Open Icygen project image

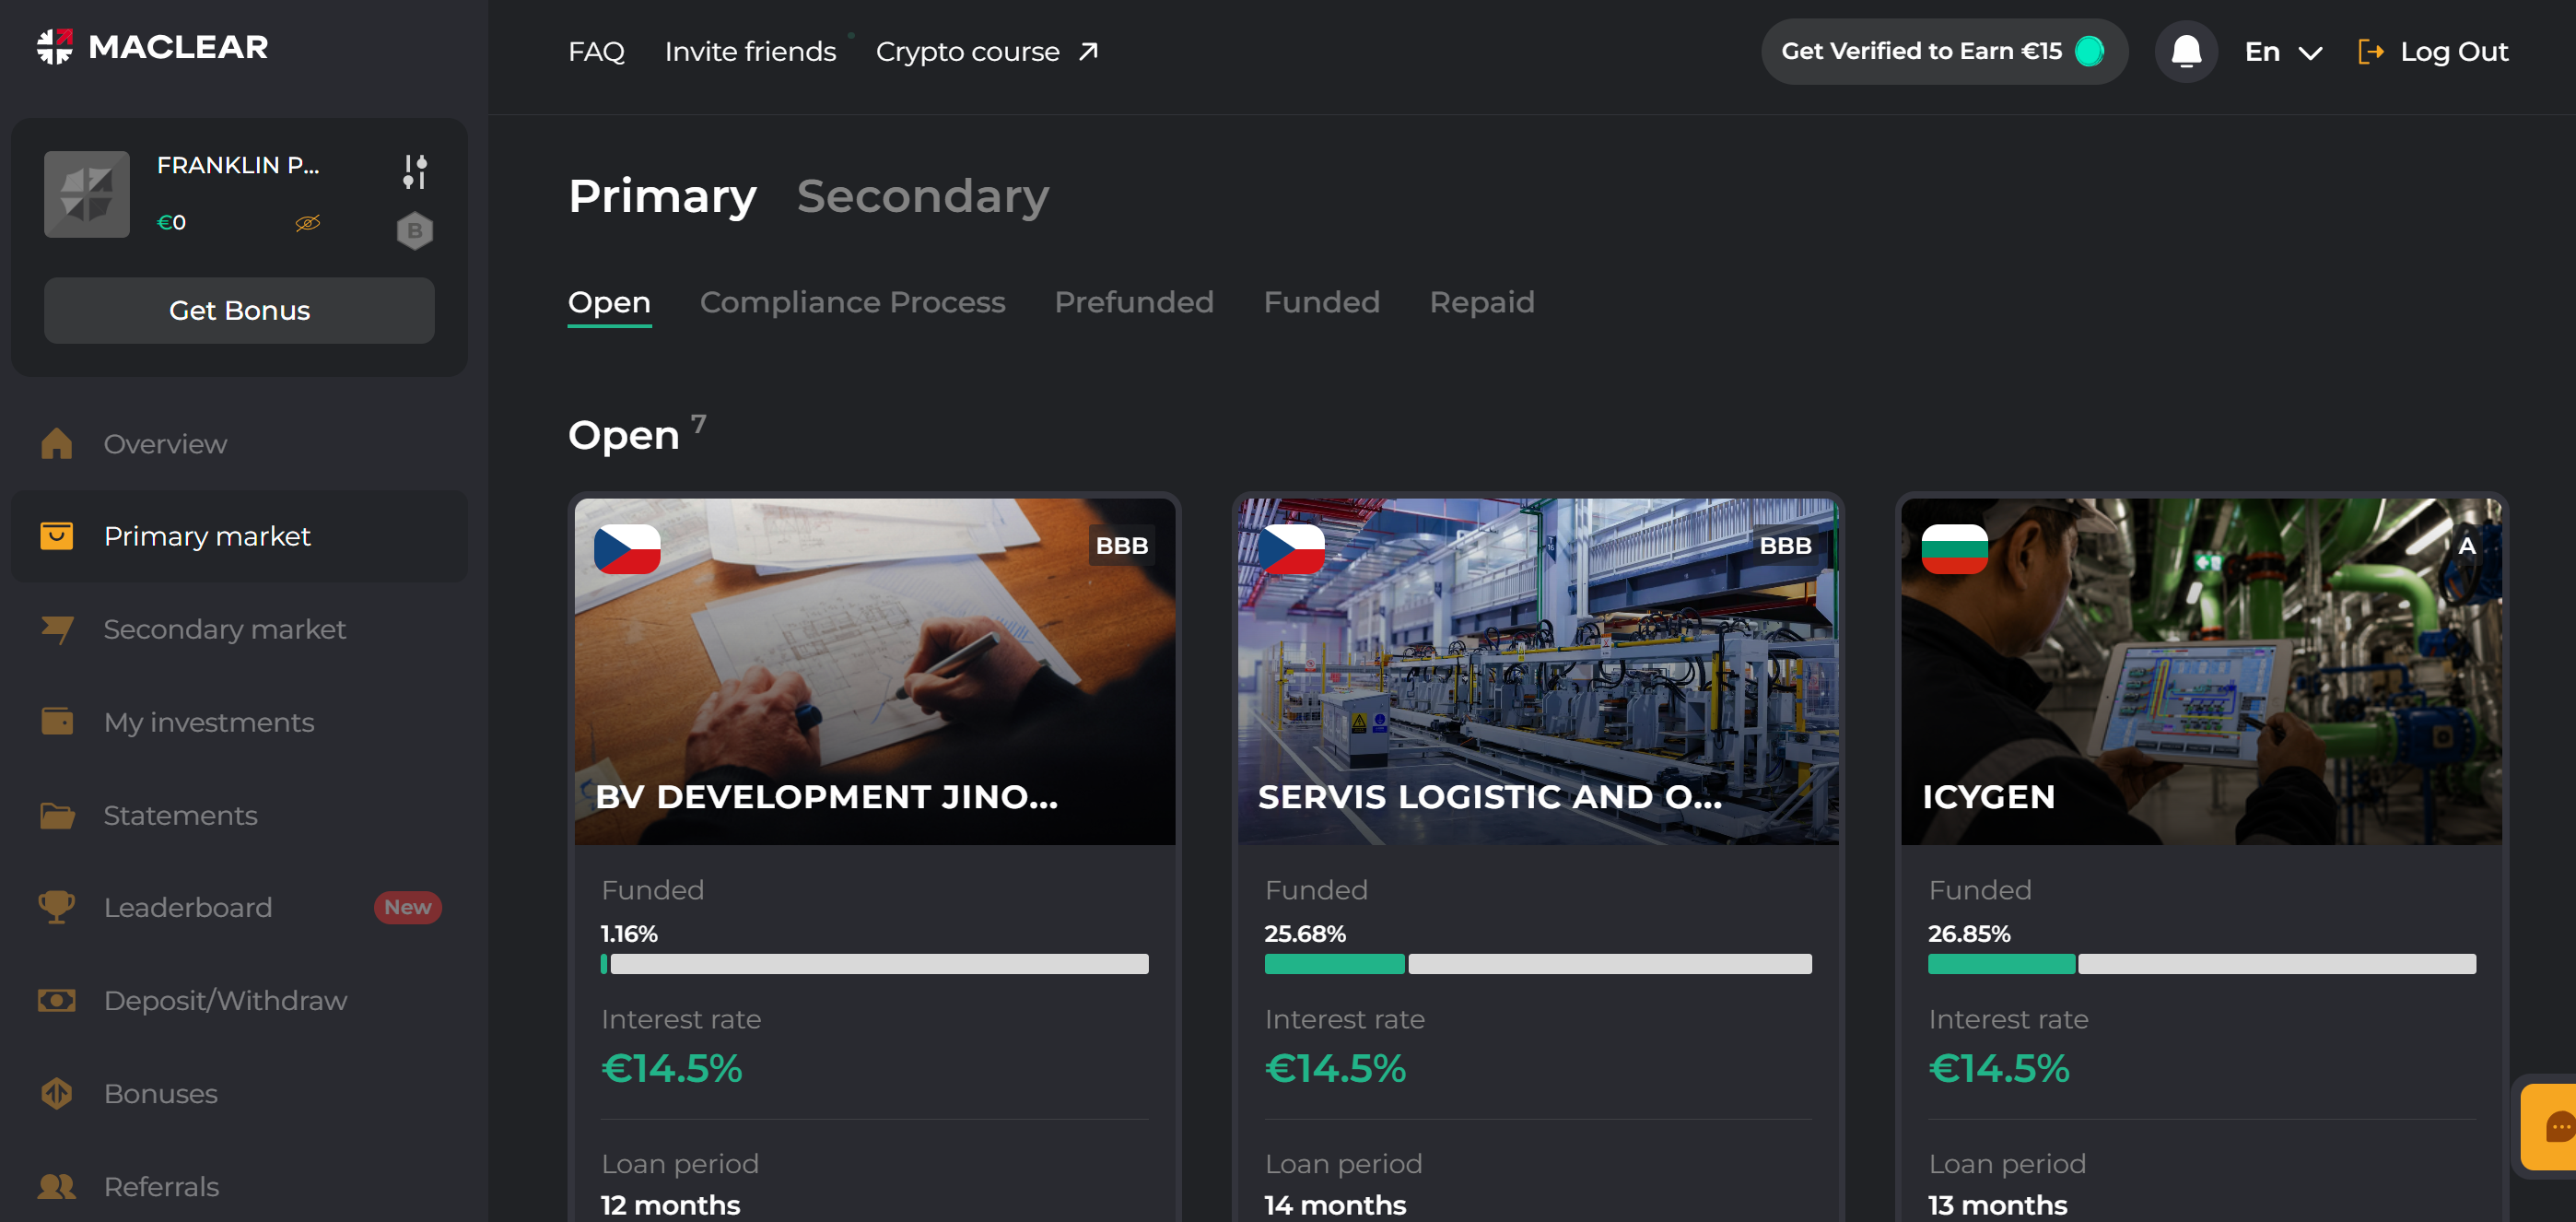(2201, 672)
